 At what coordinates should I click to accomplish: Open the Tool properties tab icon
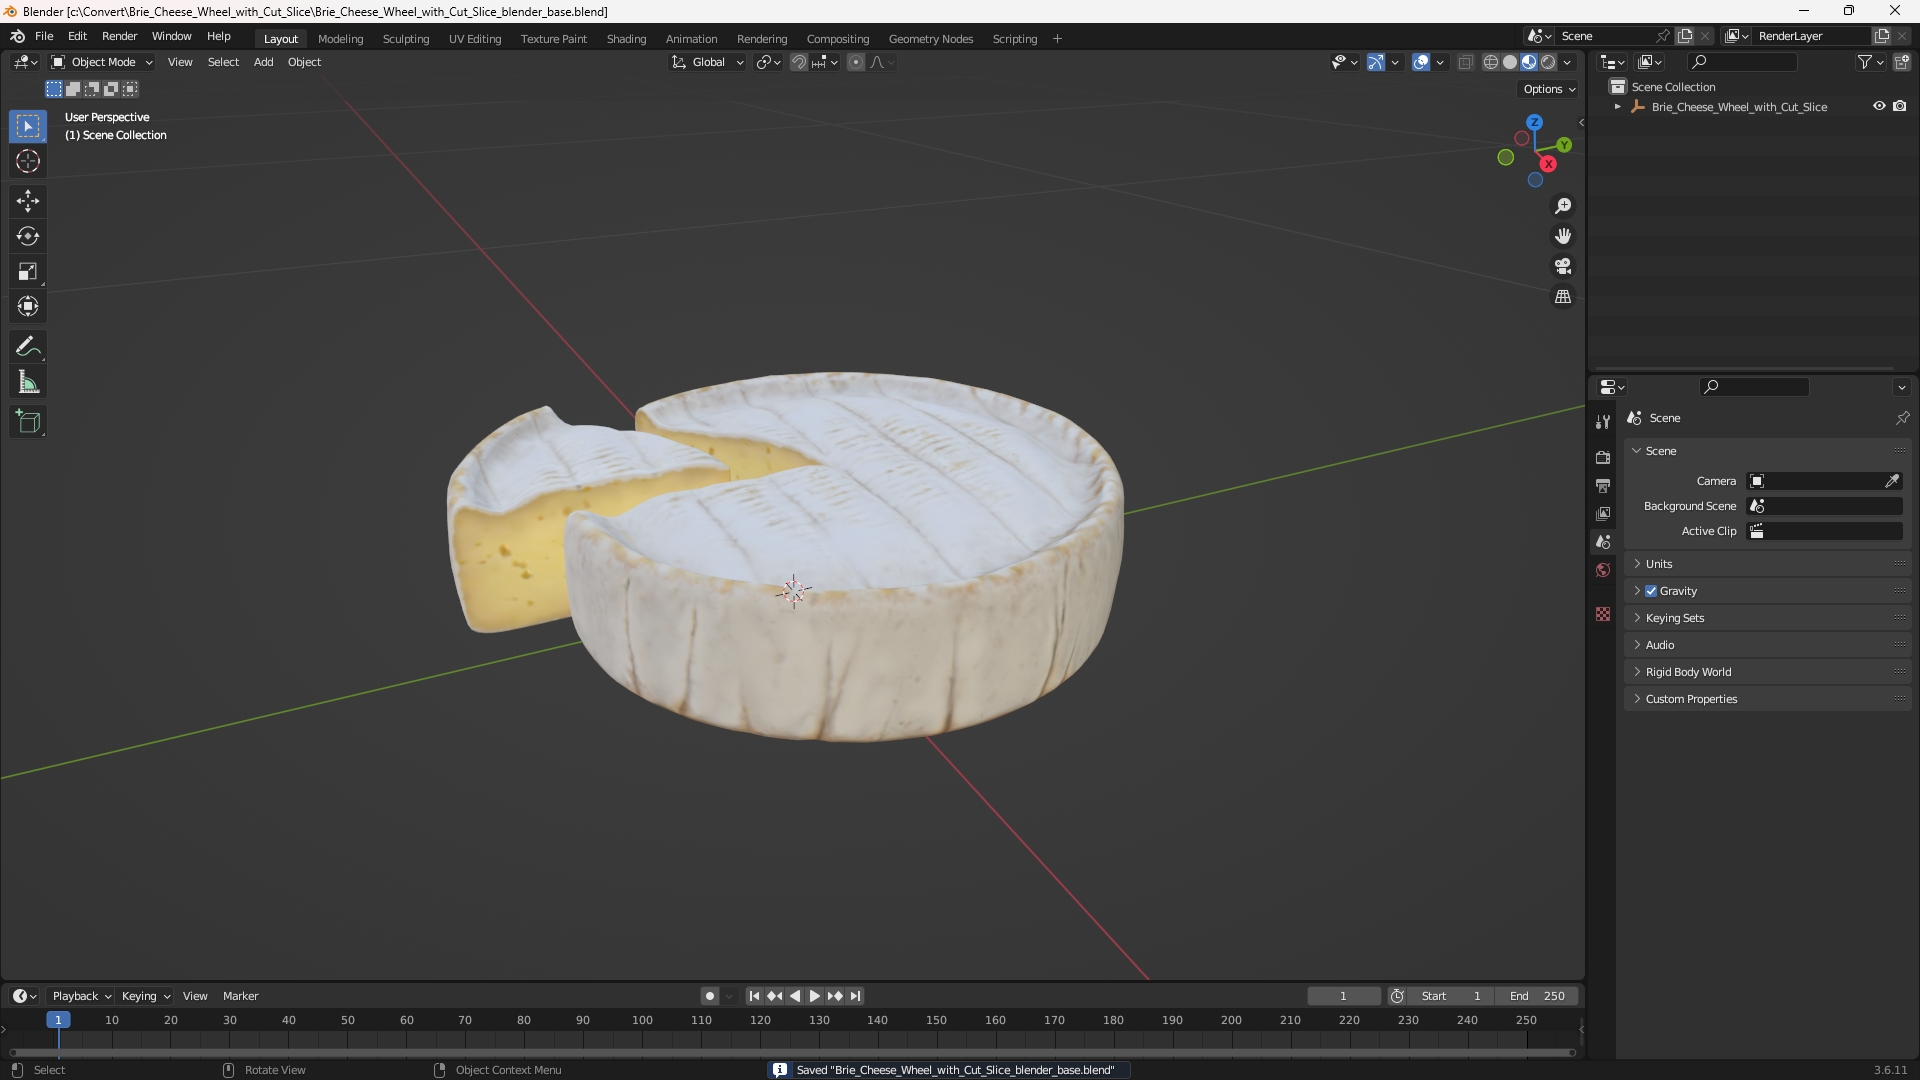click(x=1603, y=422)
